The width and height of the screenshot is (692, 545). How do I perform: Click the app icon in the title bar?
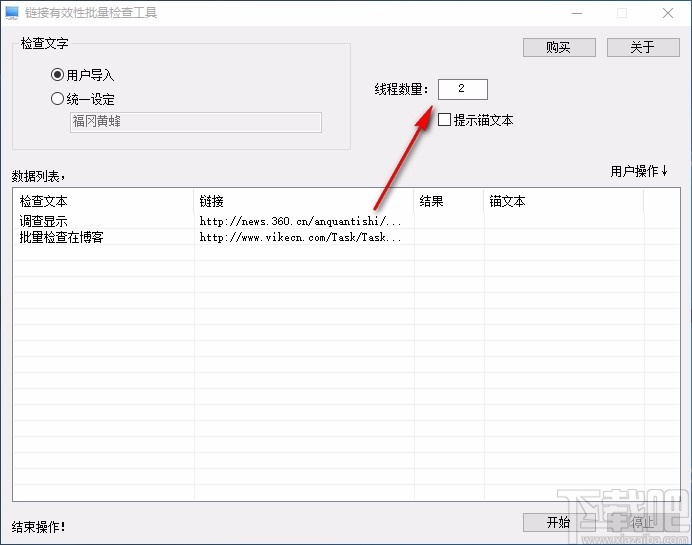point(12,13)
